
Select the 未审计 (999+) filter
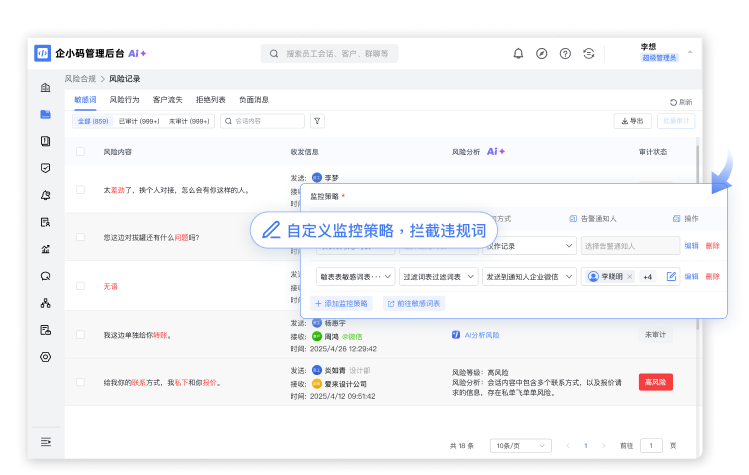(x=189, y=121)
